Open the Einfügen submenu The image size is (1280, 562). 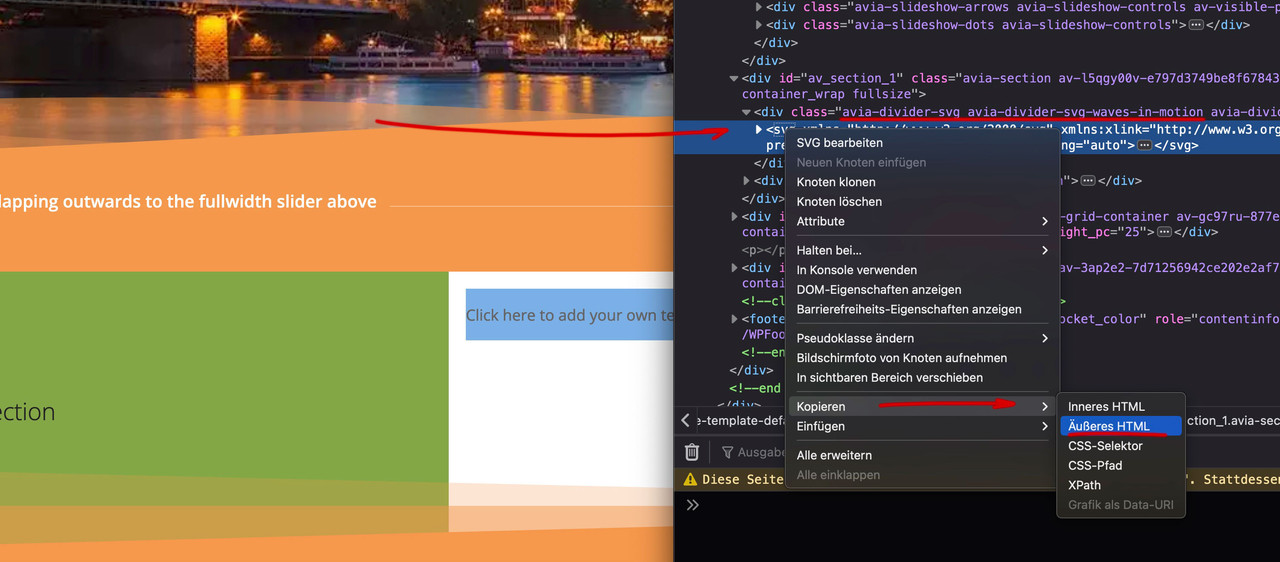pyautogui.click(x=922, y=426)
